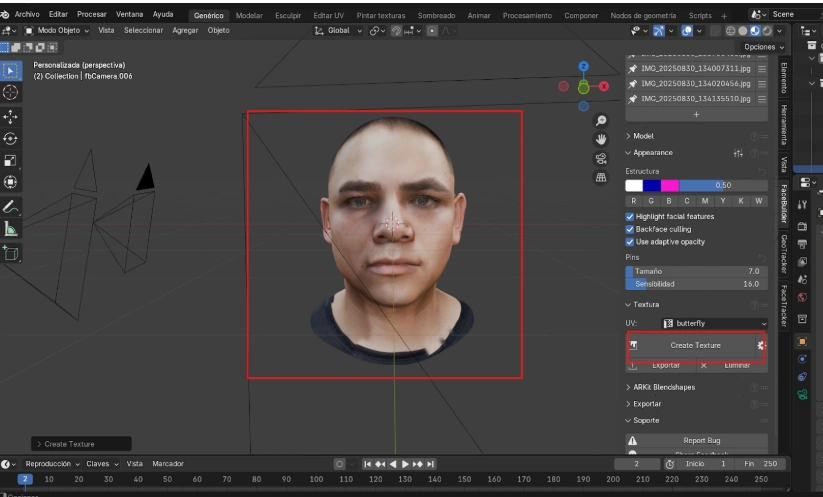Click the pin icon for IMG_20250830_134007311.jpg
This screenshot has height=497, width=823.
[632, 68]
